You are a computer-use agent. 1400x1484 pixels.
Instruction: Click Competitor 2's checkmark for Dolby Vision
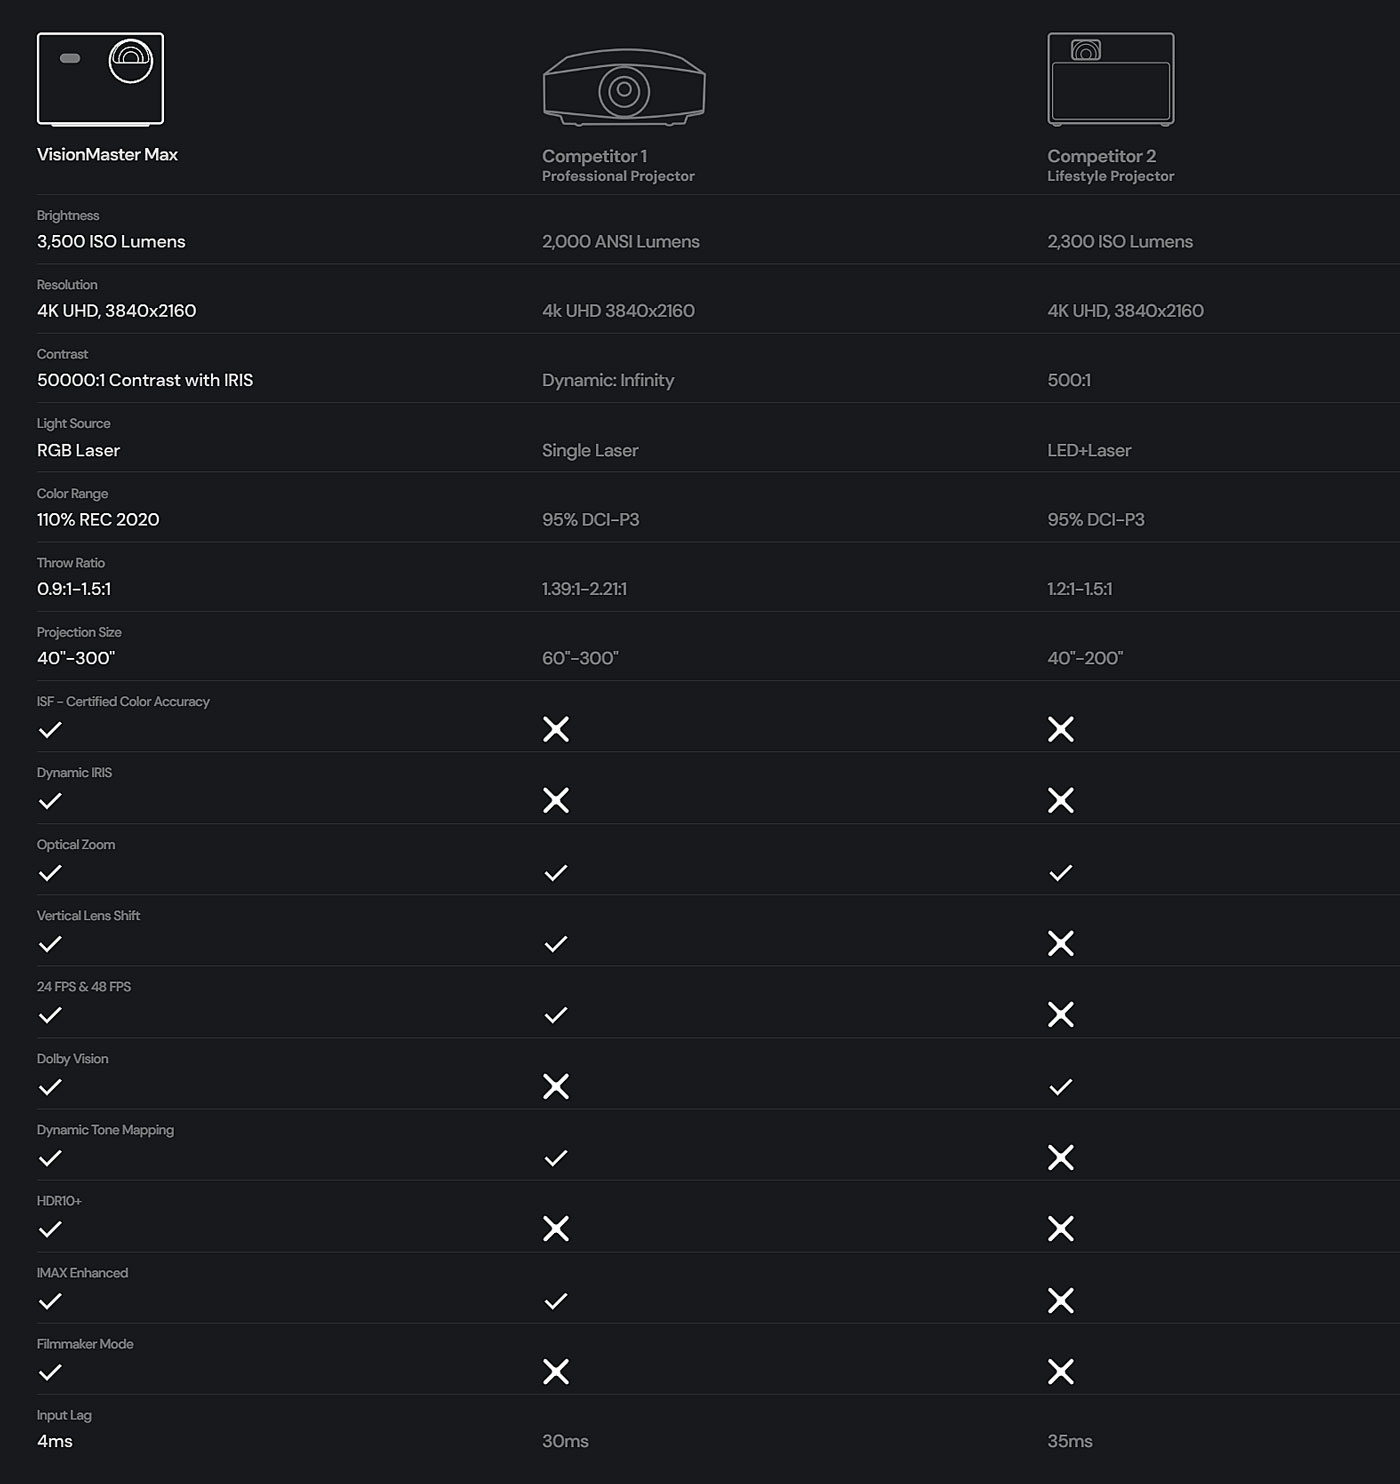1061,1087
